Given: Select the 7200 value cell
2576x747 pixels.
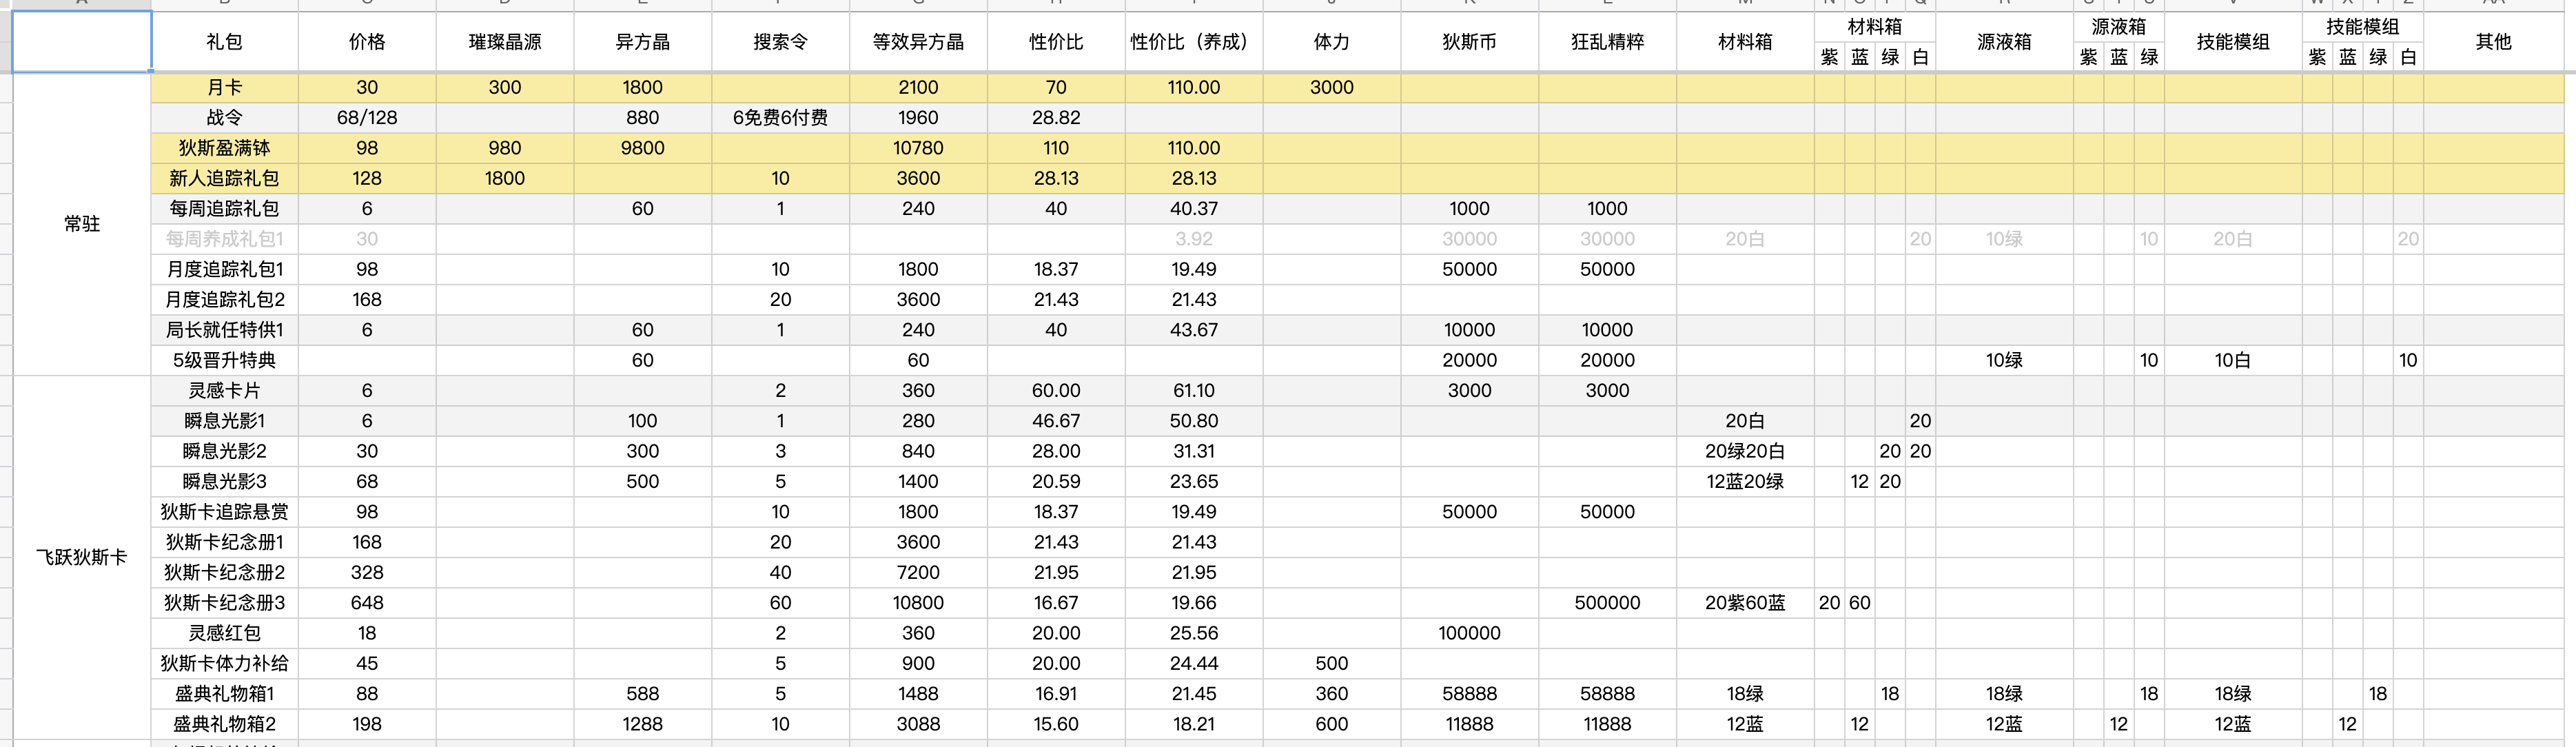Looking at the screenshot, I should tap(918, 572).
